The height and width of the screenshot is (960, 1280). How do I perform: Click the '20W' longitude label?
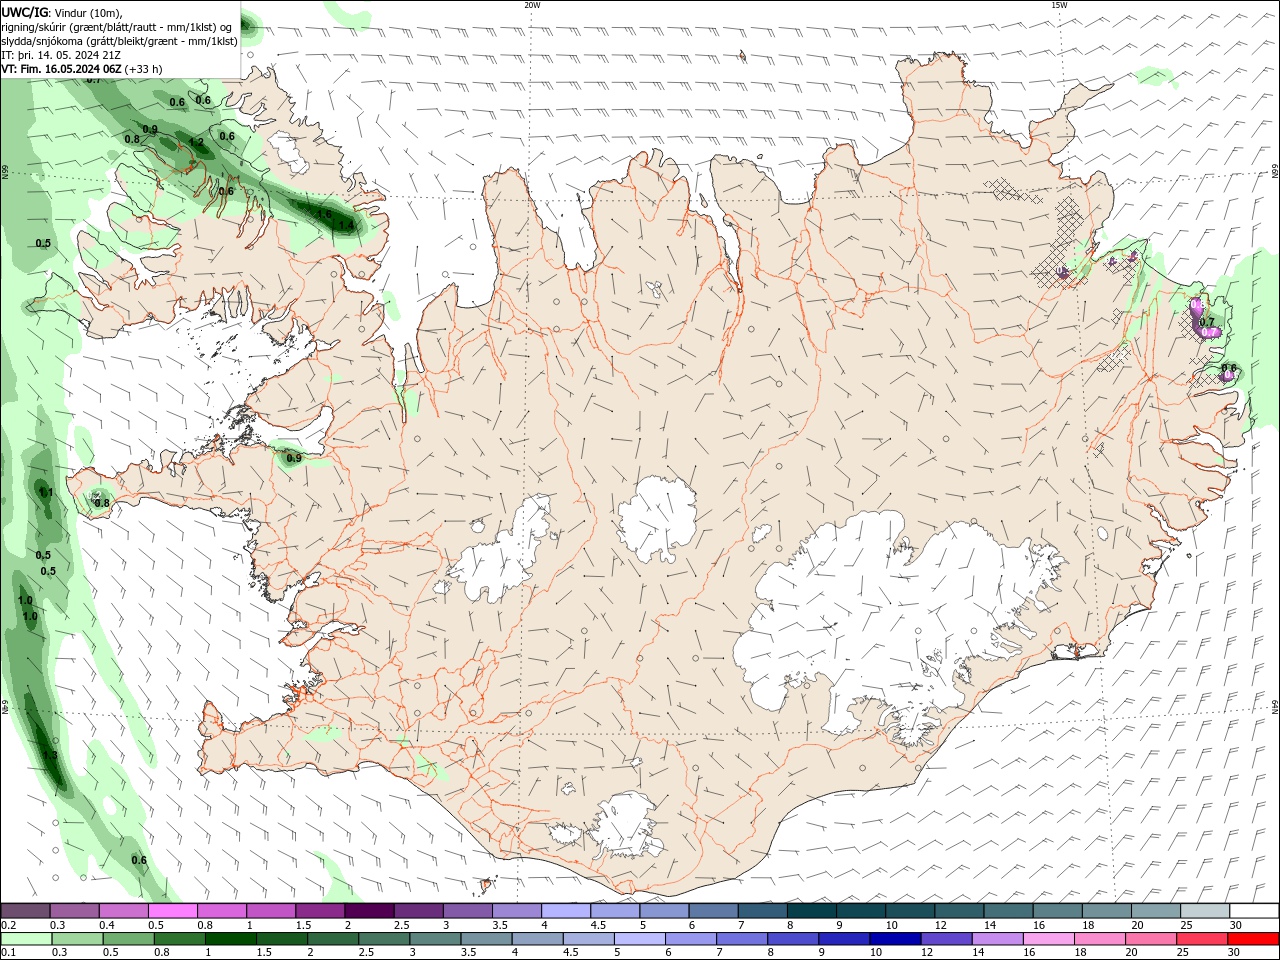[532, 5]
